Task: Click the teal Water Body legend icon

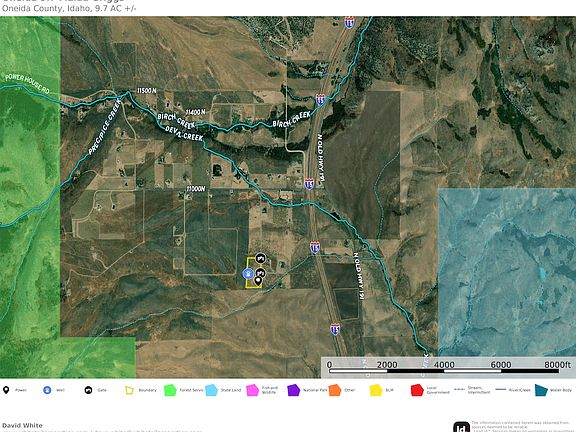Action: pyautogui.click(x=541, y=390)
